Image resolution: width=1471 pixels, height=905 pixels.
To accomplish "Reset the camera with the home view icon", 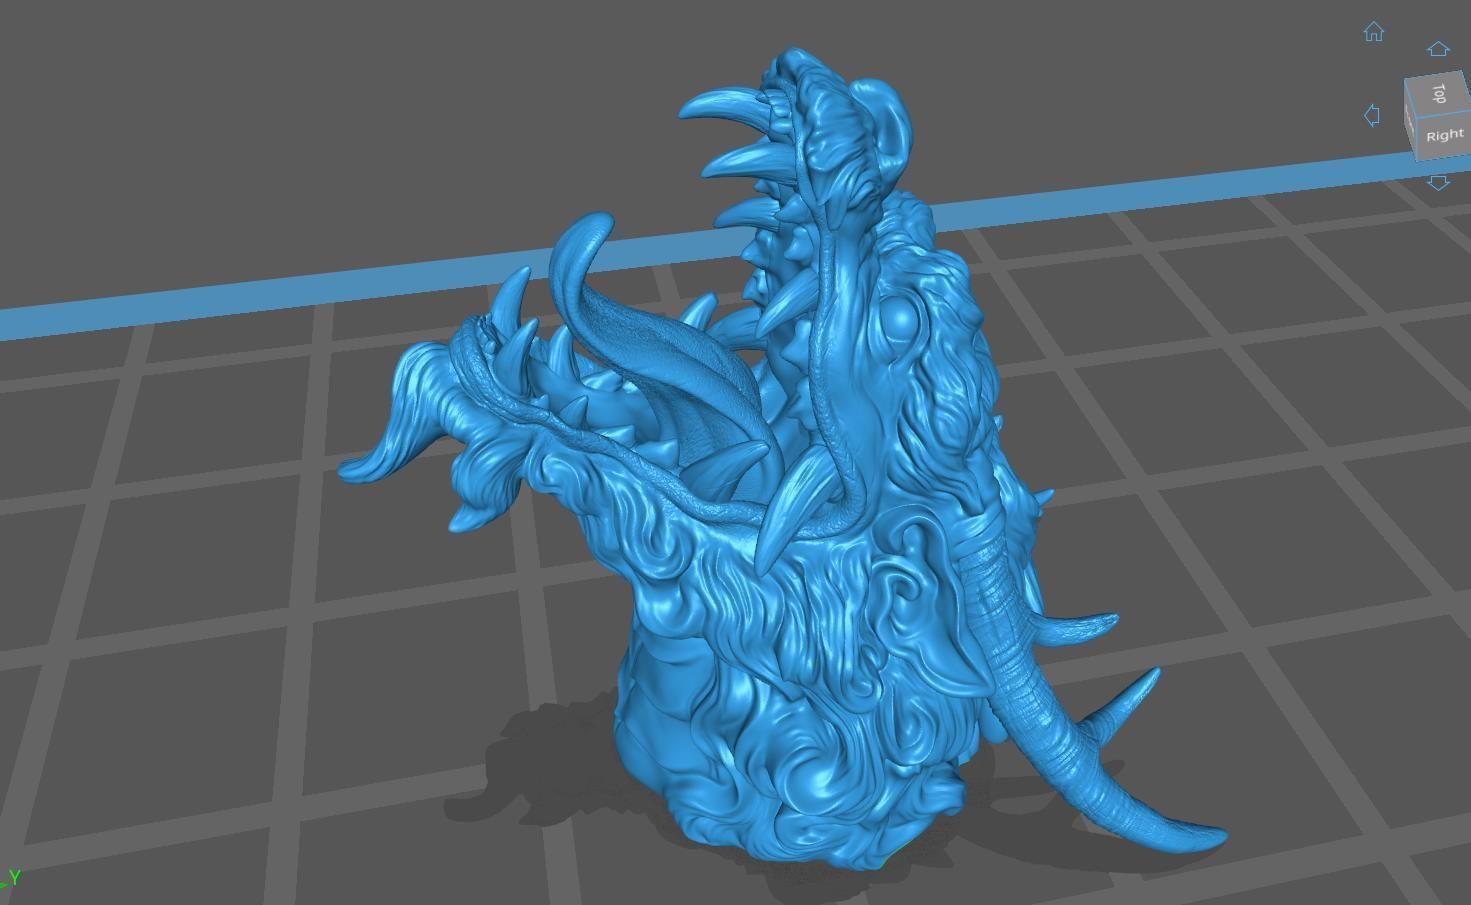I will (x=1373, y=32).
